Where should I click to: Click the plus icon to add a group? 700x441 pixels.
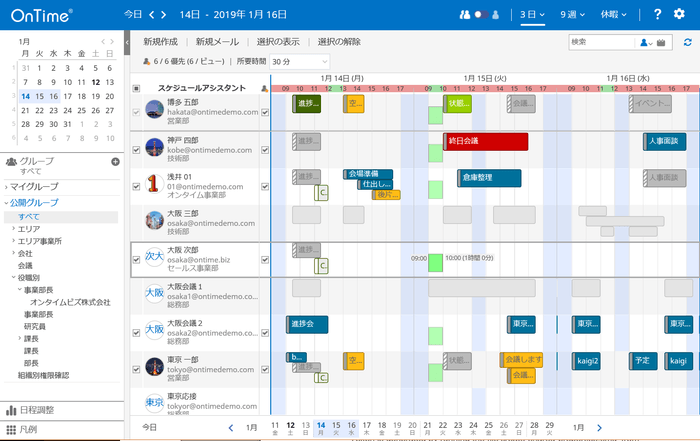pos(115,161)
